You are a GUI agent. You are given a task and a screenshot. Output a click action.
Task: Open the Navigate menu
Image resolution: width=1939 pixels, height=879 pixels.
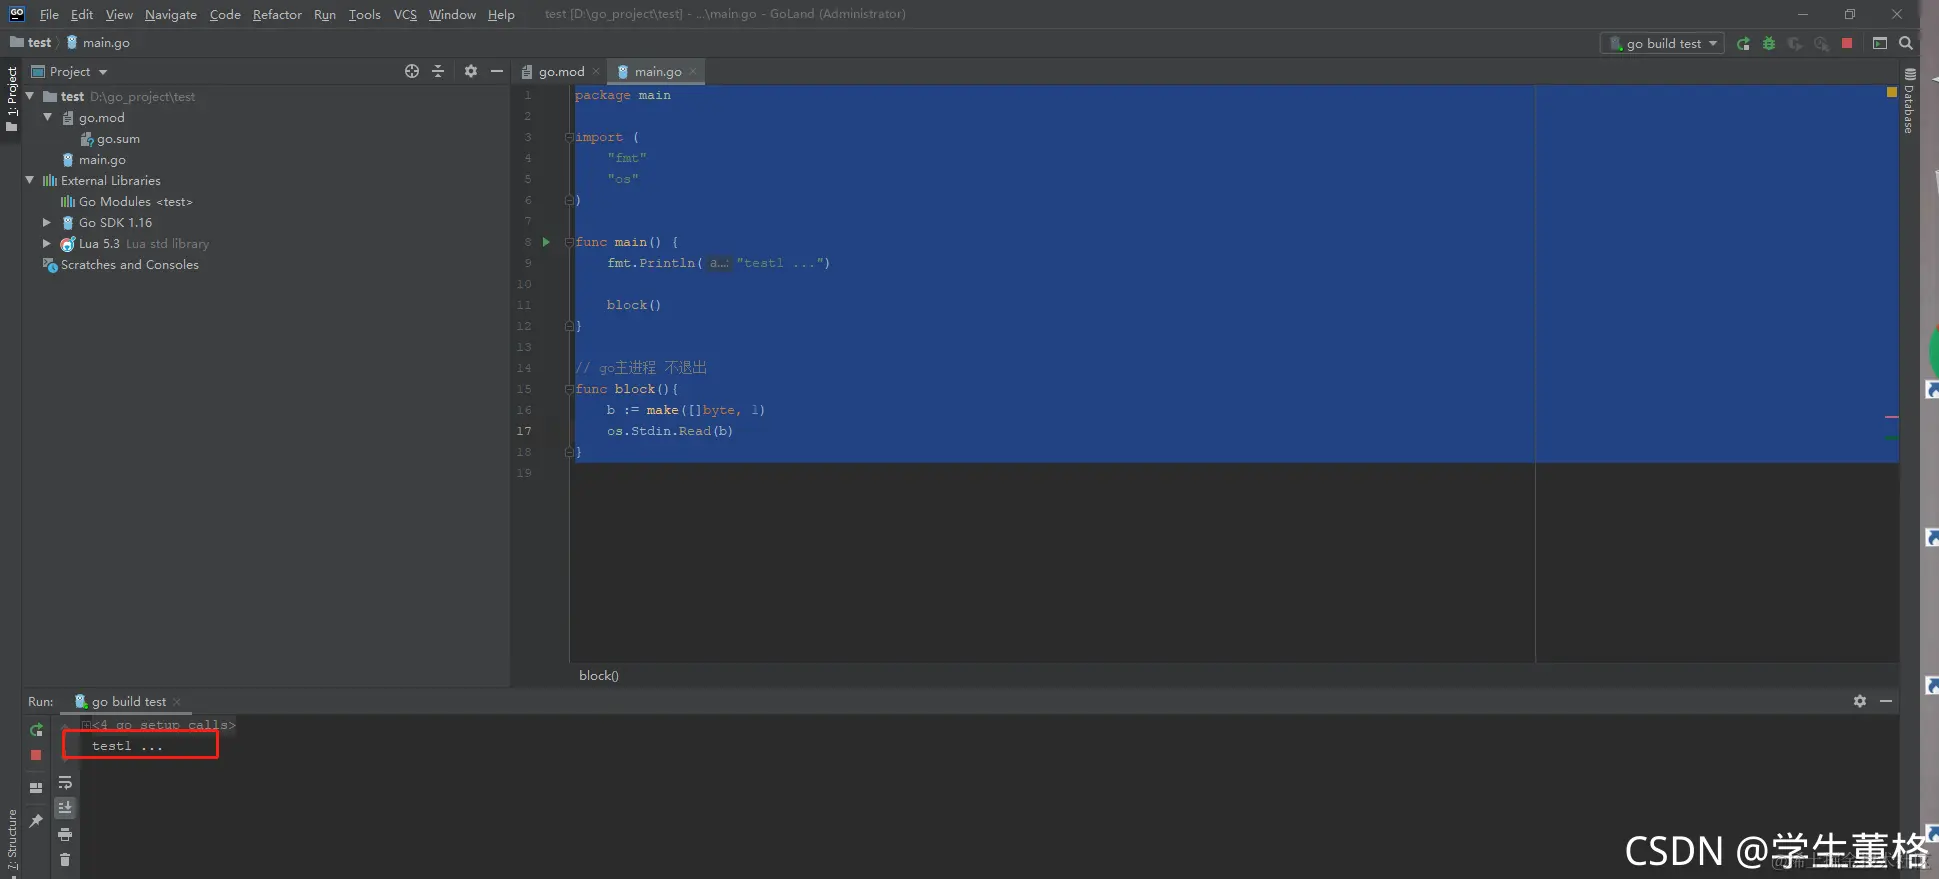(x=171, y=14)
